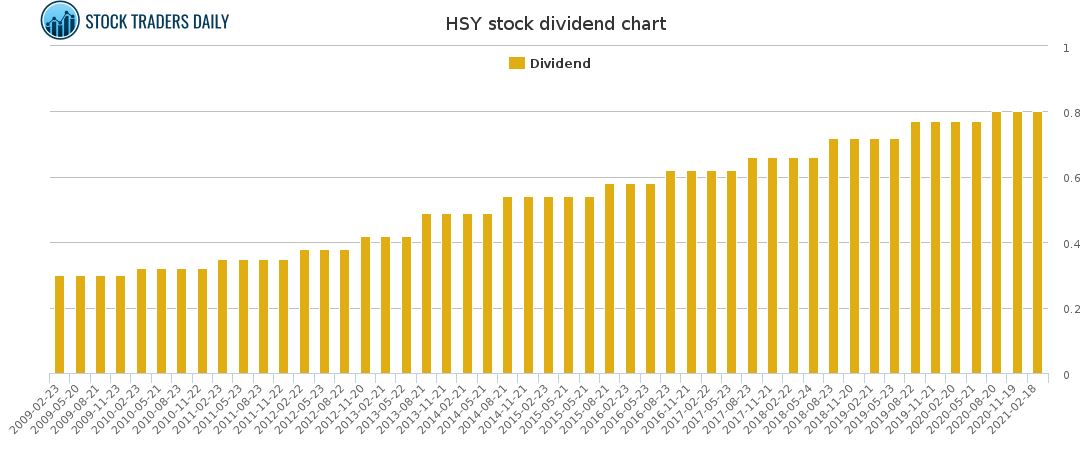Image resolution: width=1091 pixels, height=450 pixels.
Task: Click the dividend bar for 2021-02-18
Action: coord(1037,243)
